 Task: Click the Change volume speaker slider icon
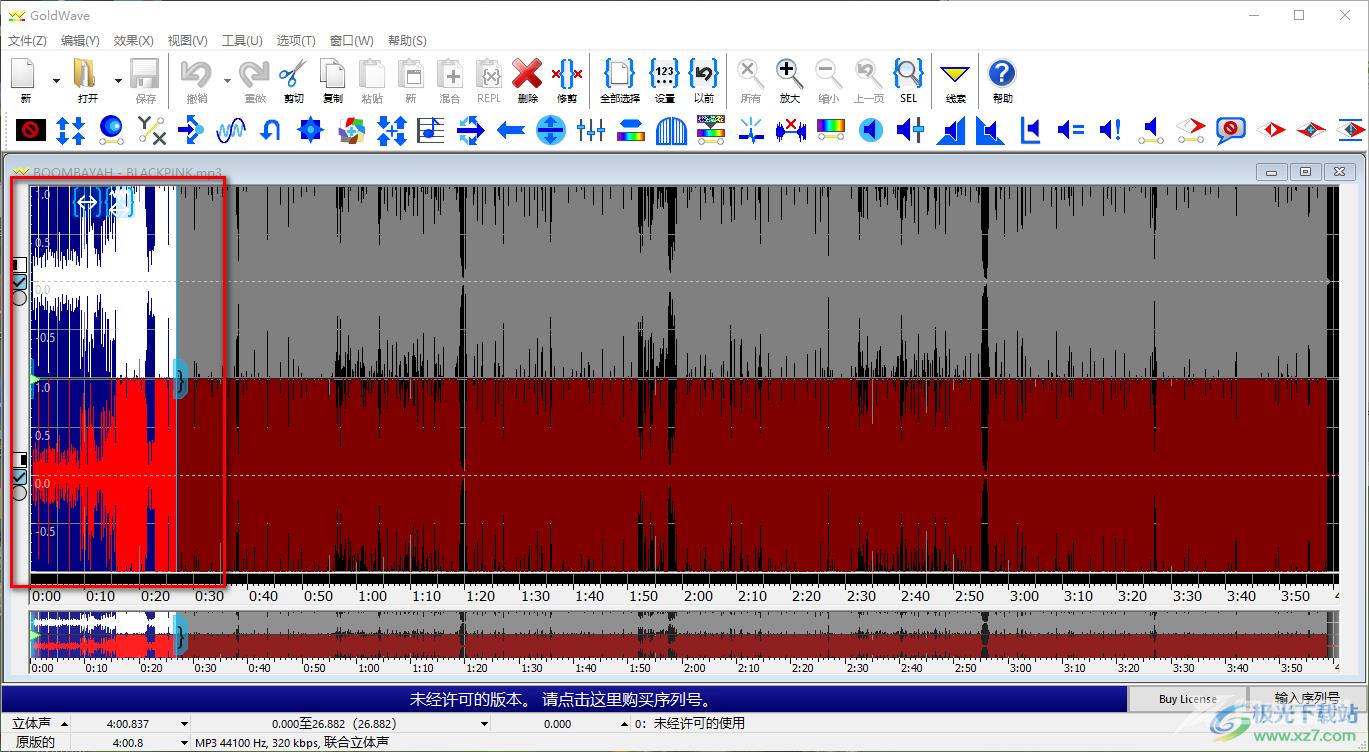pos(911,130)
